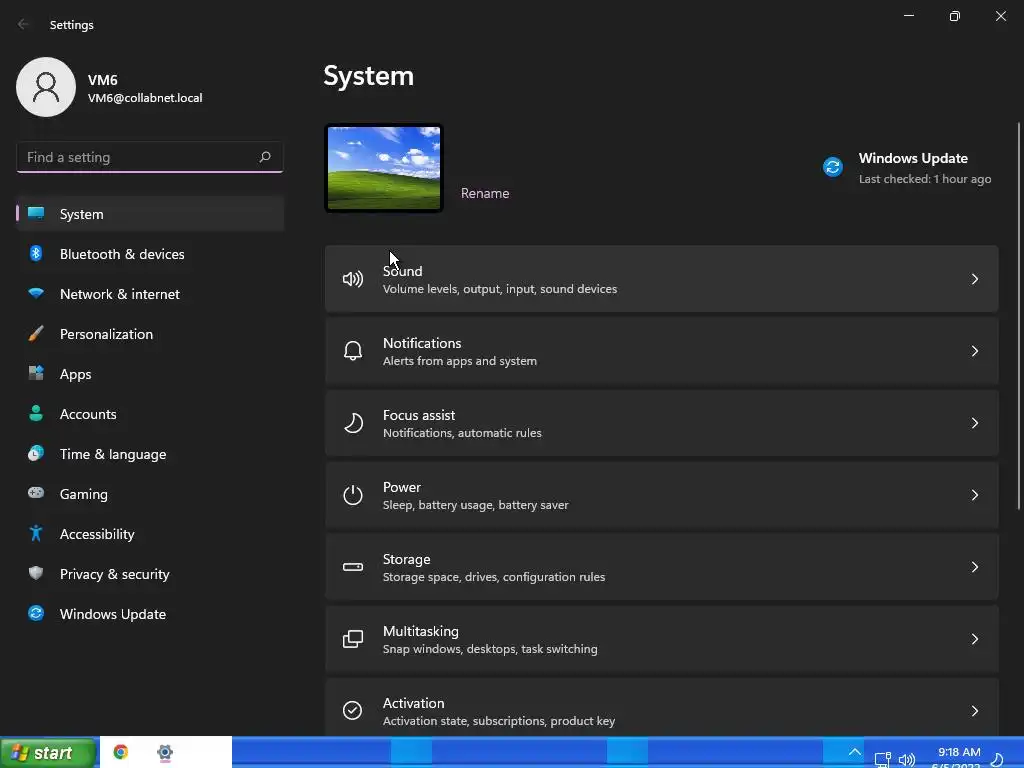Click the Notifications bell icon
Image resolution: width=1024 pixels, height=768 pixels.
pyautogui.click(x=353, y=351)
